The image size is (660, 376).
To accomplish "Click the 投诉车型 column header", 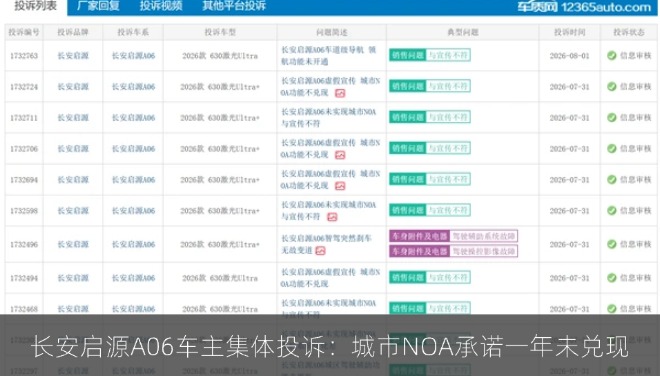I will click(220, 32).
